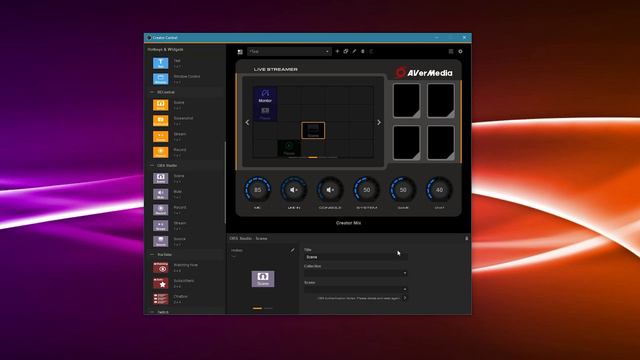Click the Title input field

356,257
